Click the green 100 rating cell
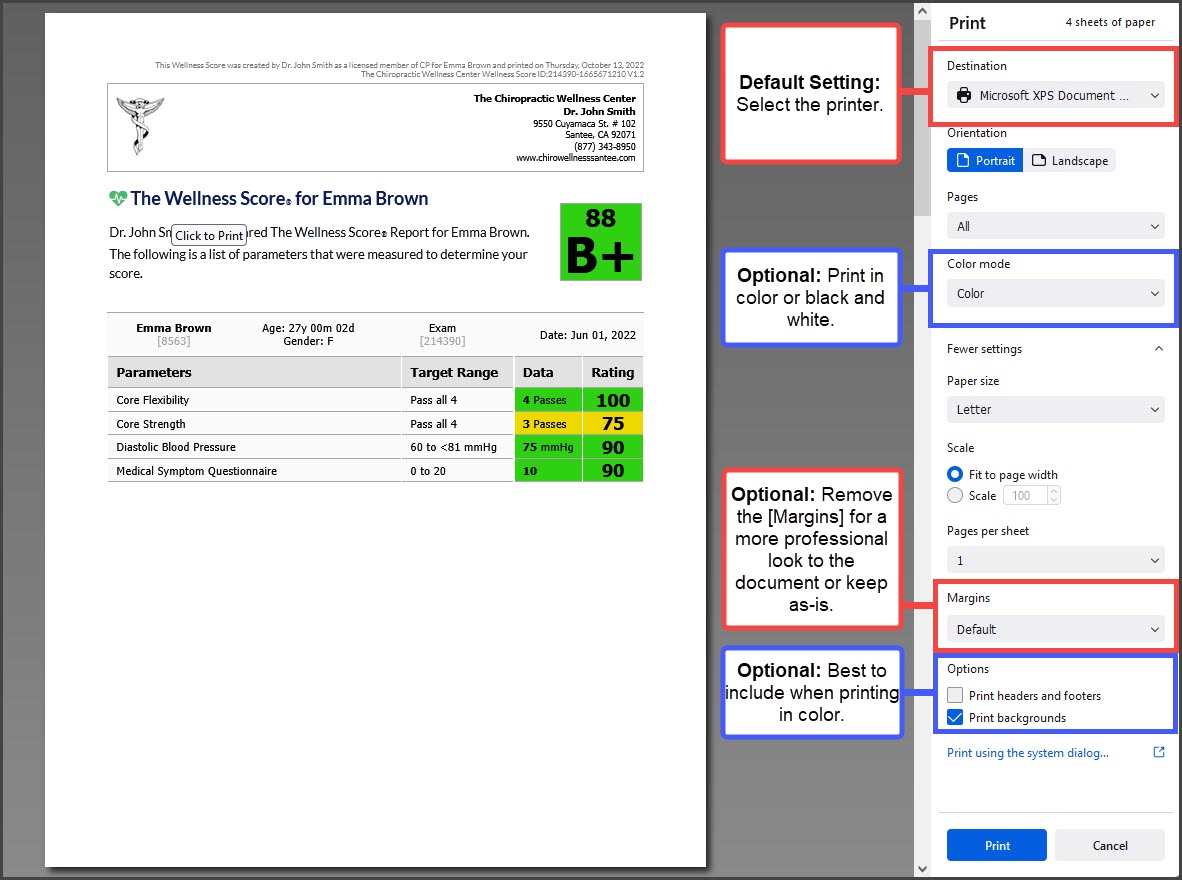 pos(613,400)
